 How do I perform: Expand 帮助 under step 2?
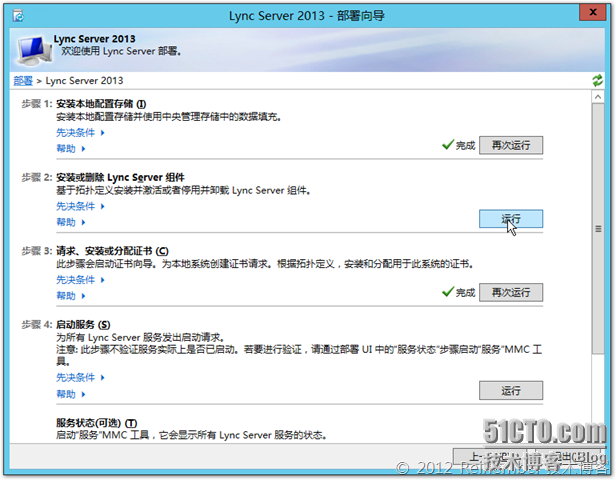[x=71, y=222]
